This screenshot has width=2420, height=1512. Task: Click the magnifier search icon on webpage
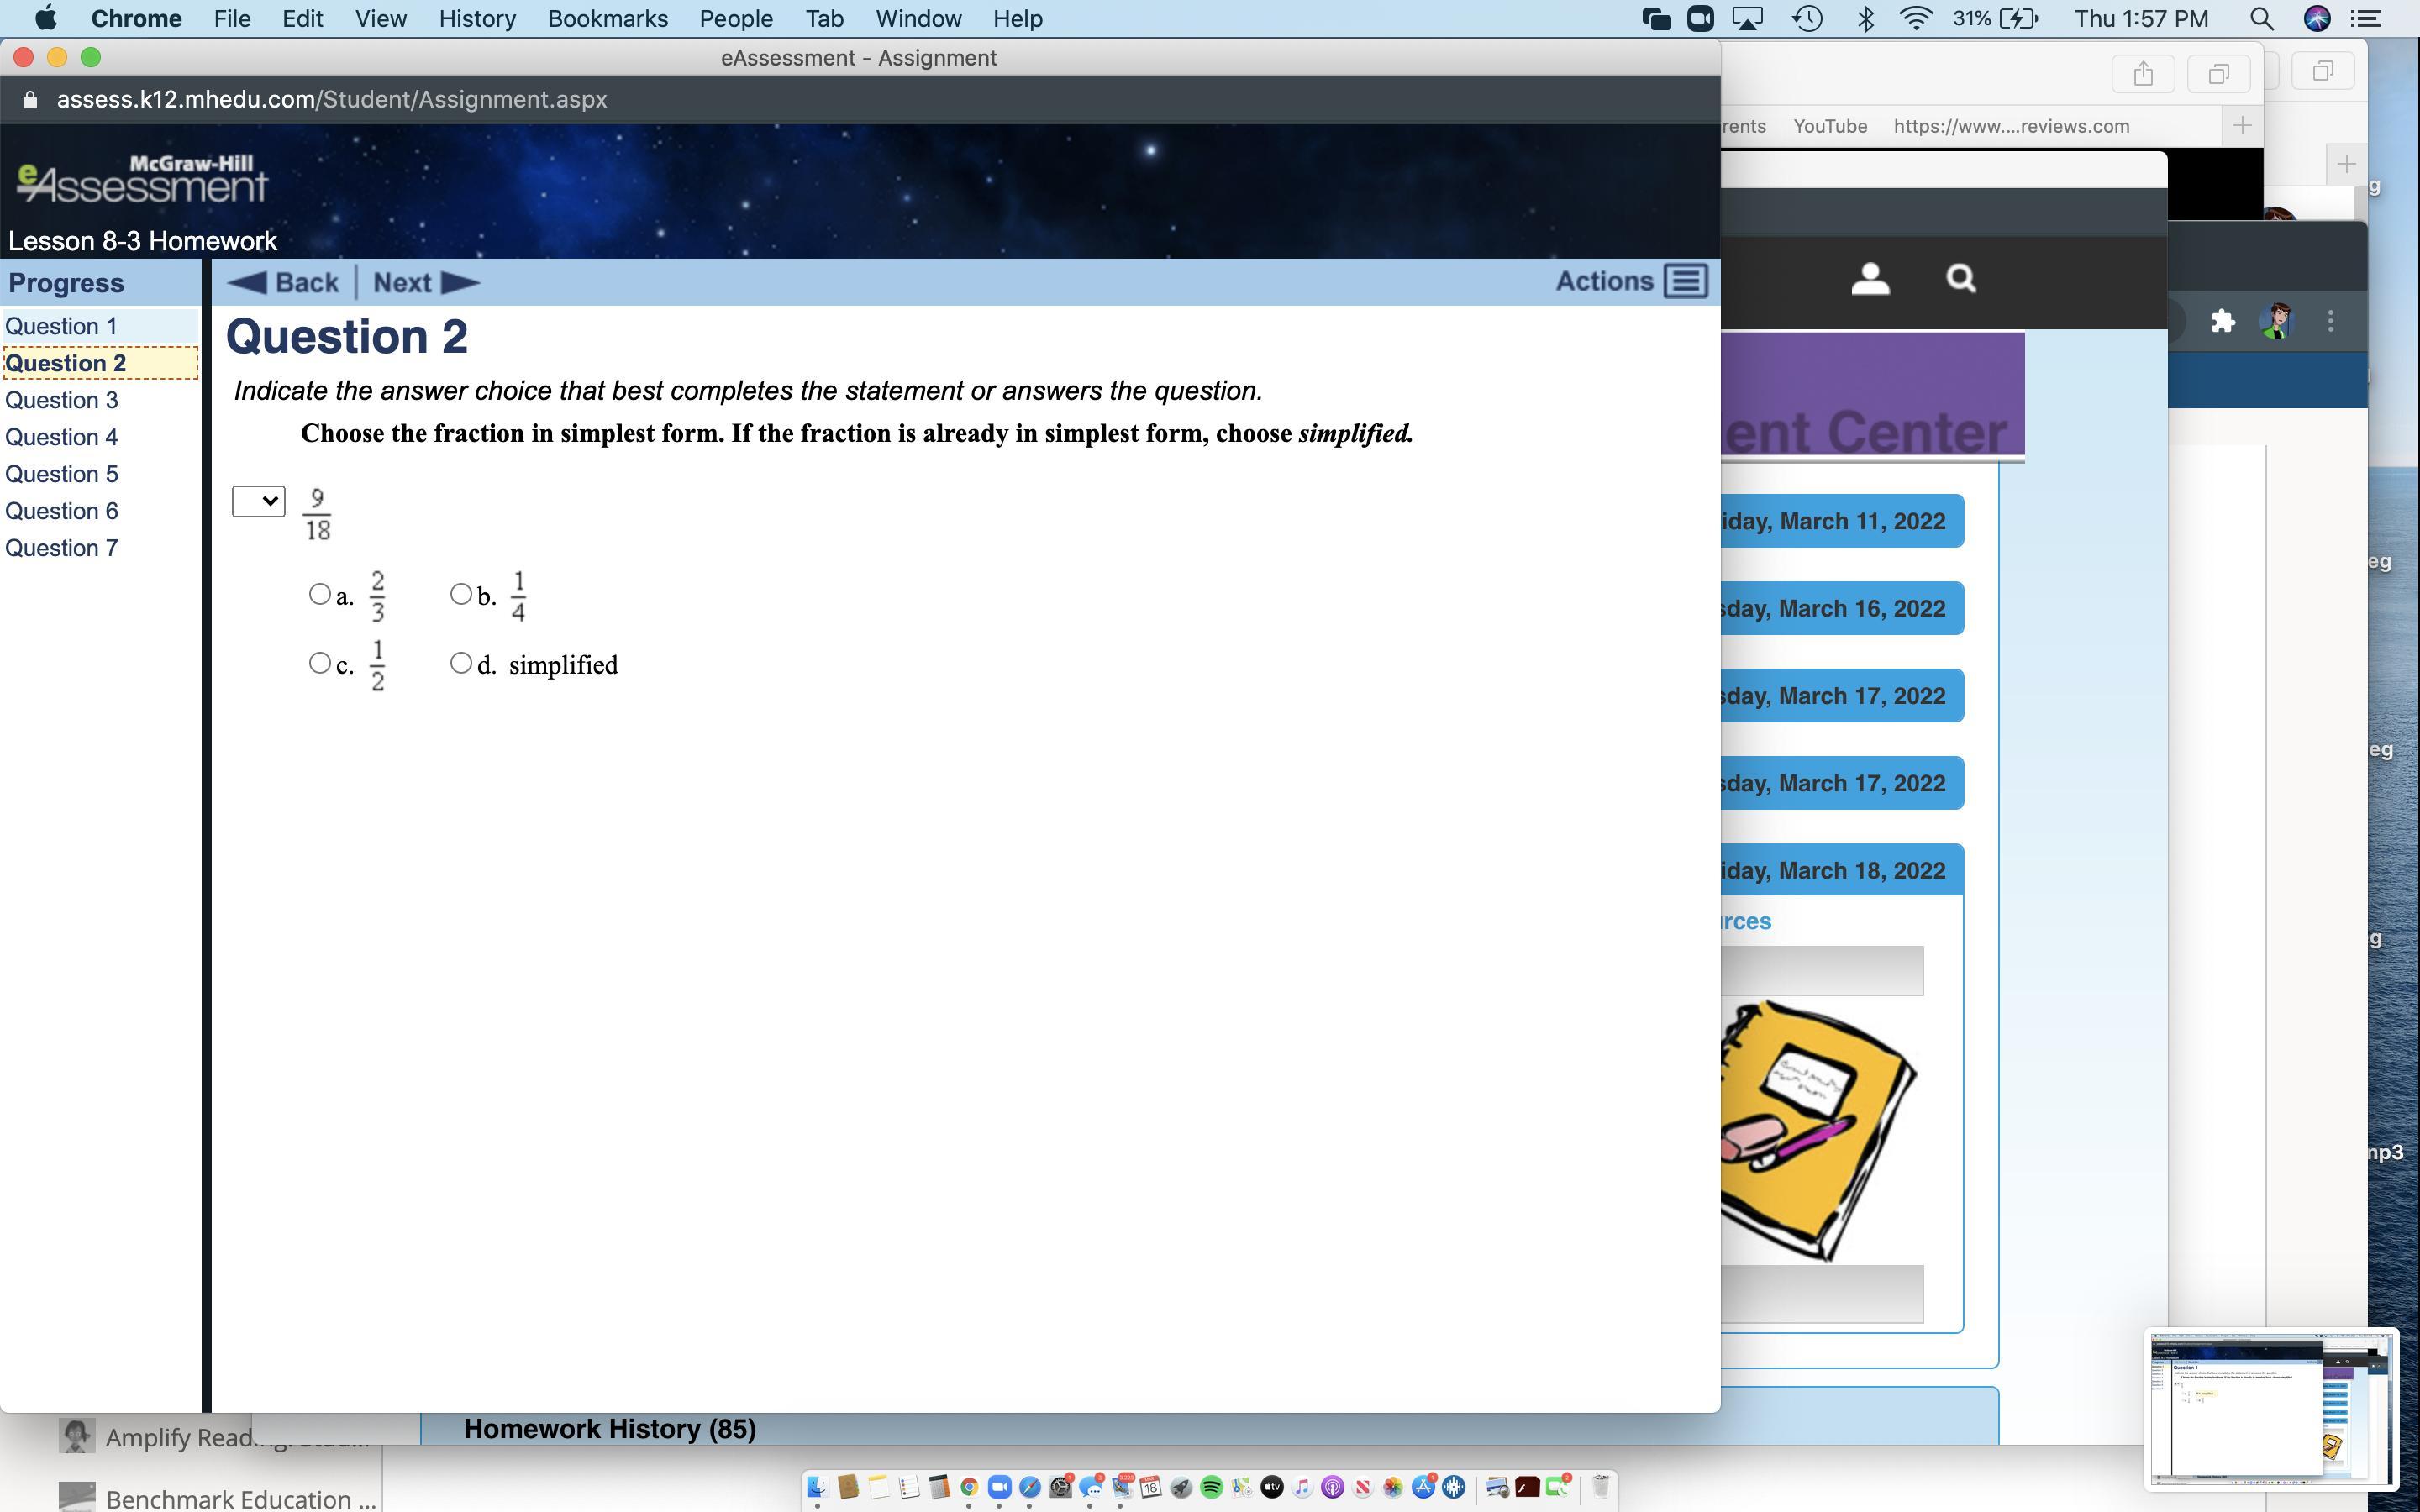click(1960, 278)
